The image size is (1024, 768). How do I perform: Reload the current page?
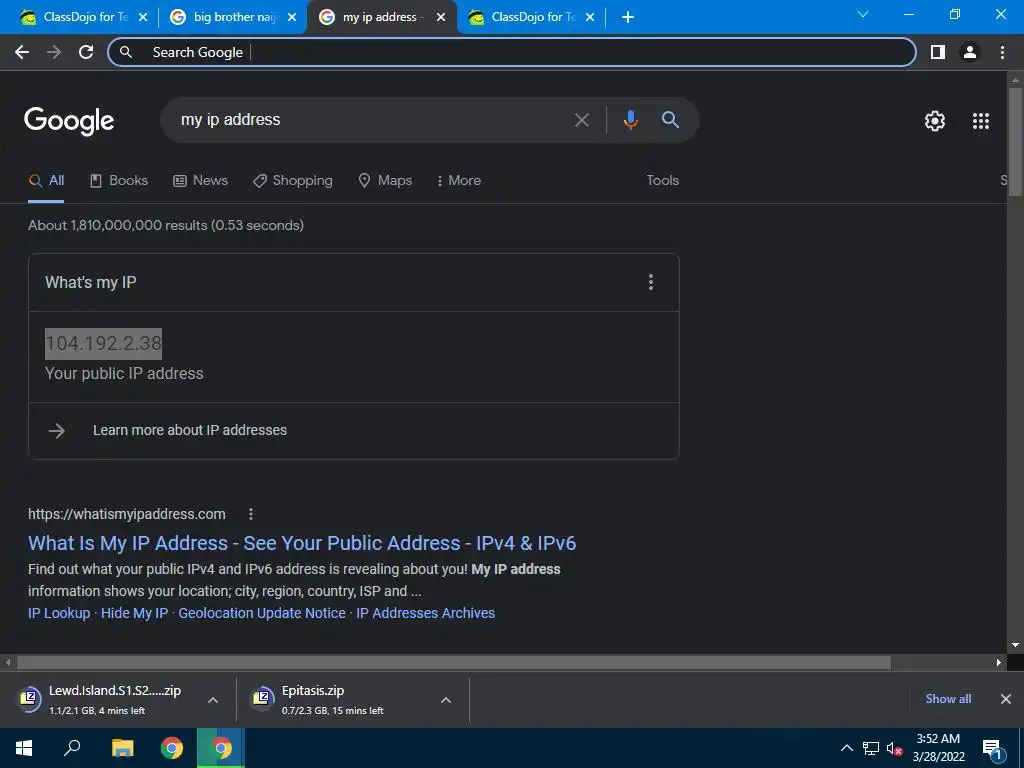86,52
